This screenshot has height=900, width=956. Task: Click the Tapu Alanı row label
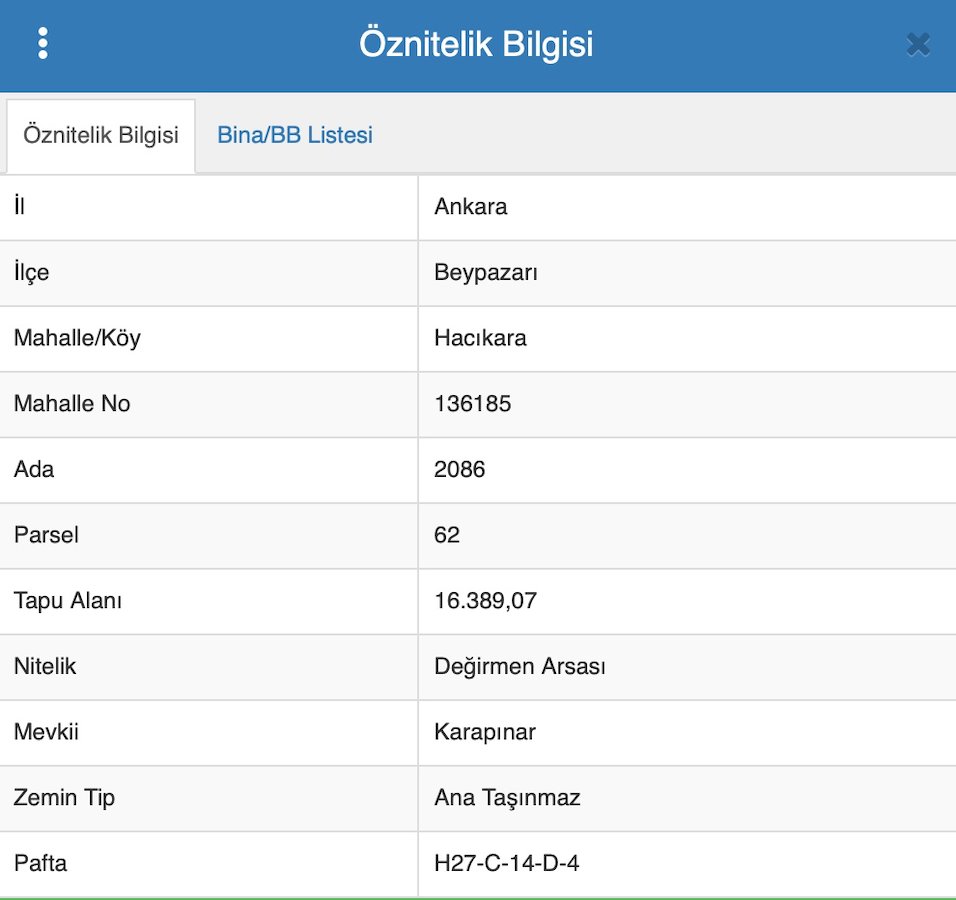click(68, 601)
